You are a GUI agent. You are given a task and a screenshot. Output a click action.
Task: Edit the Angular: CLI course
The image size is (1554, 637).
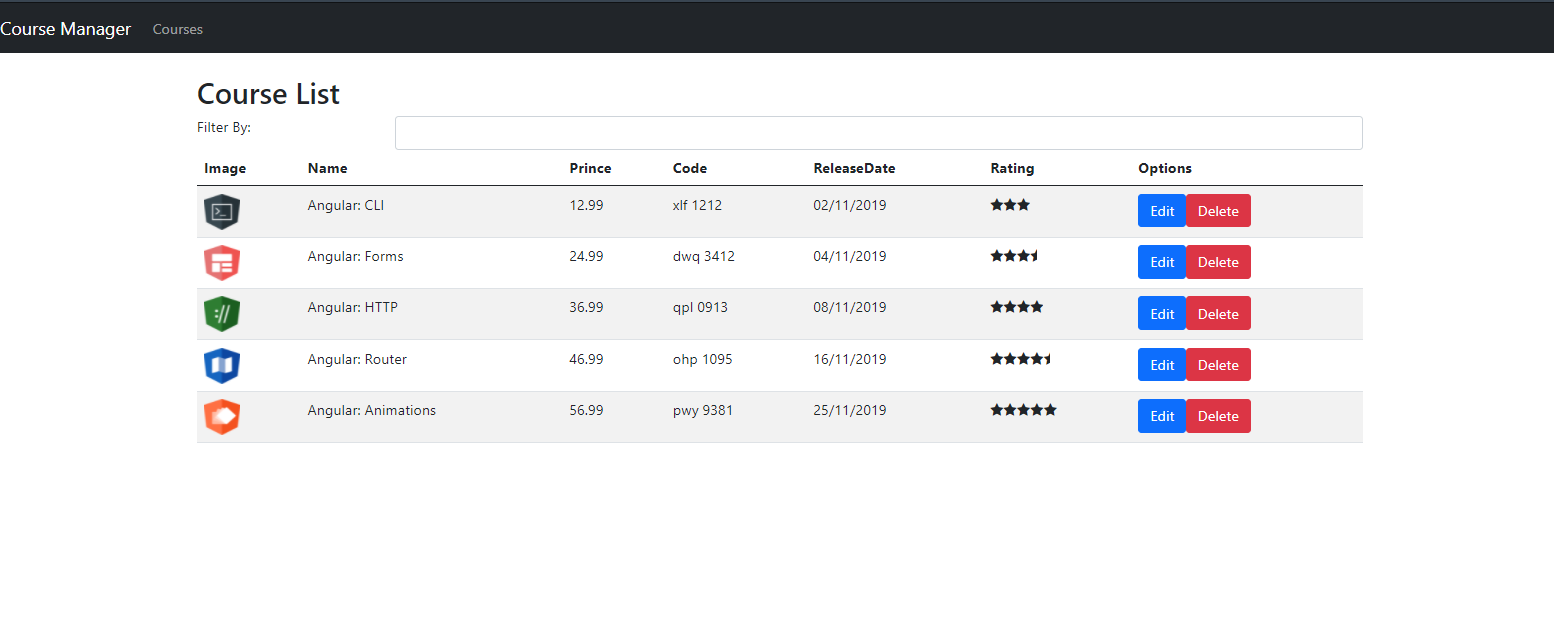click(x=1162, y=211)
